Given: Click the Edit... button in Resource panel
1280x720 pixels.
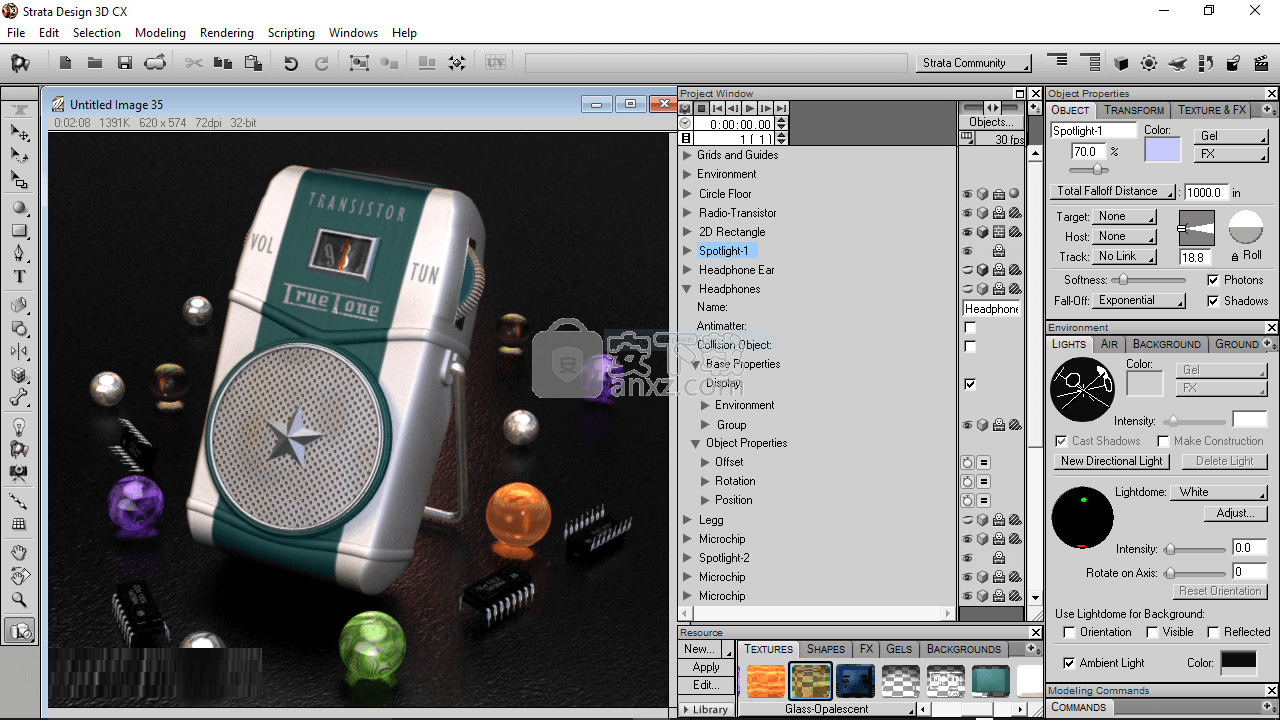Looking at the screenshot, I should point(706,685).
